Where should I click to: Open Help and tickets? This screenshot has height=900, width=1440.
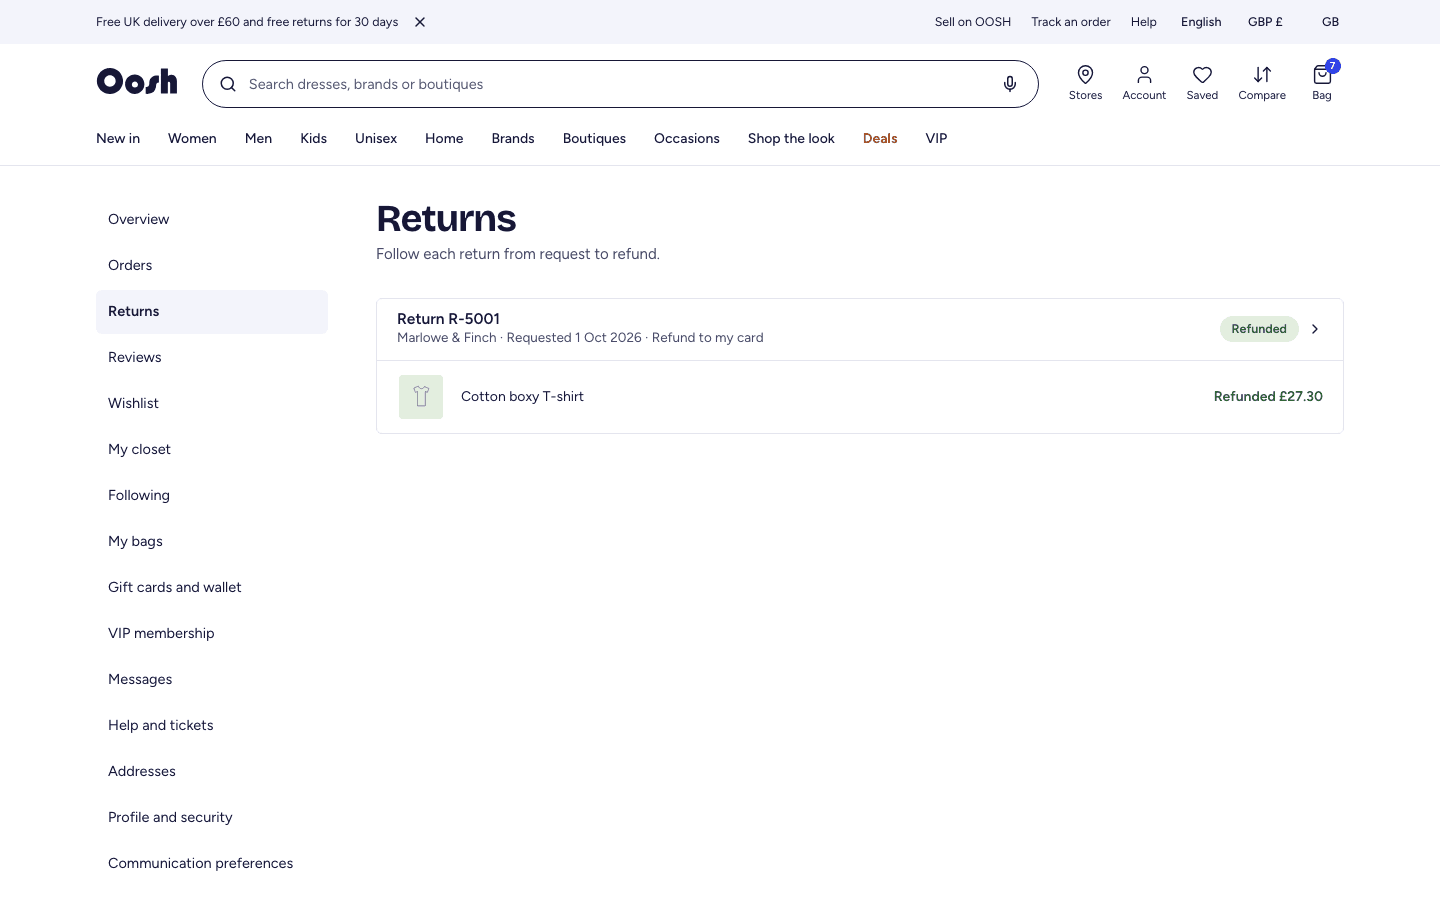click(x=212, y=726)
